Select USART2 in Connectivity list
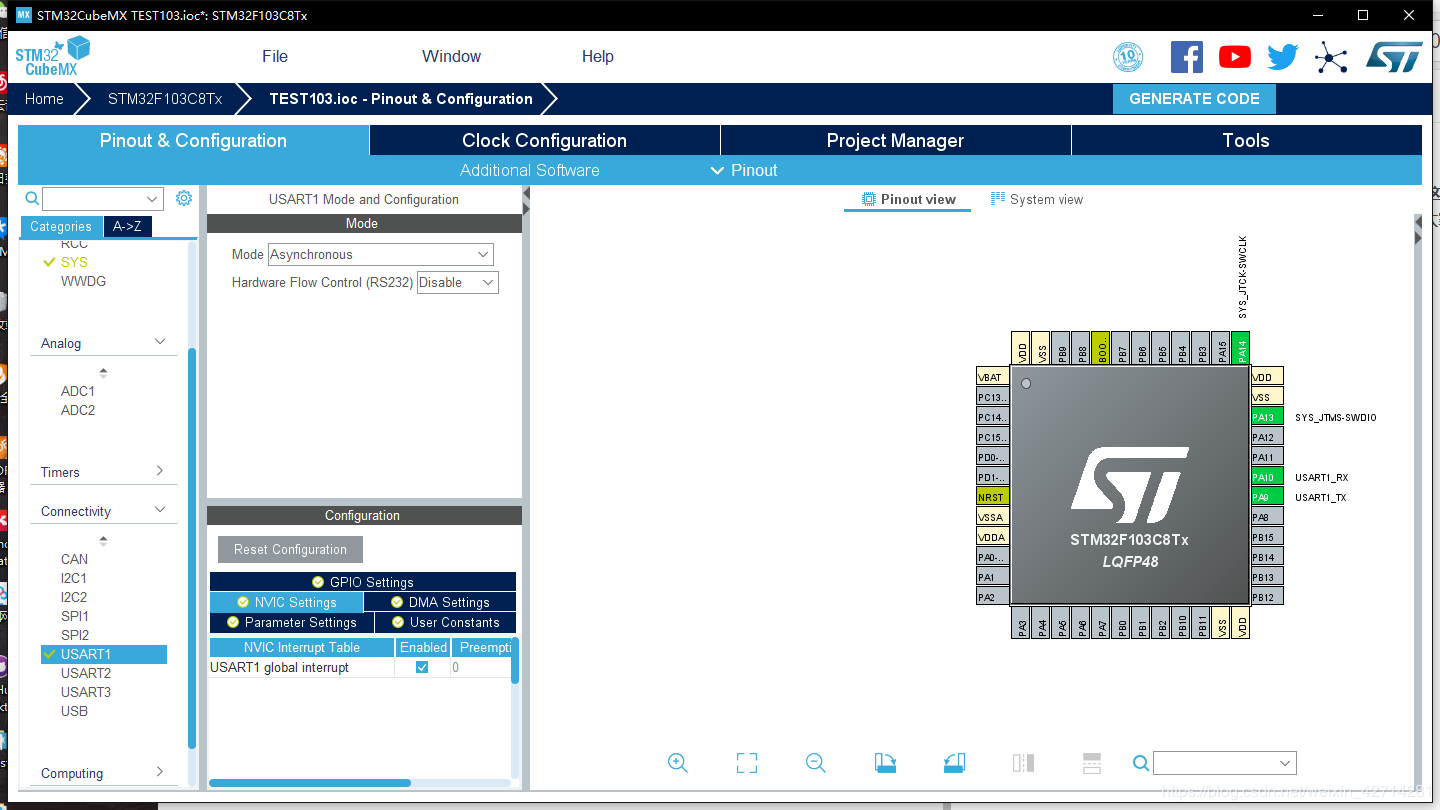 click(86, 673)
